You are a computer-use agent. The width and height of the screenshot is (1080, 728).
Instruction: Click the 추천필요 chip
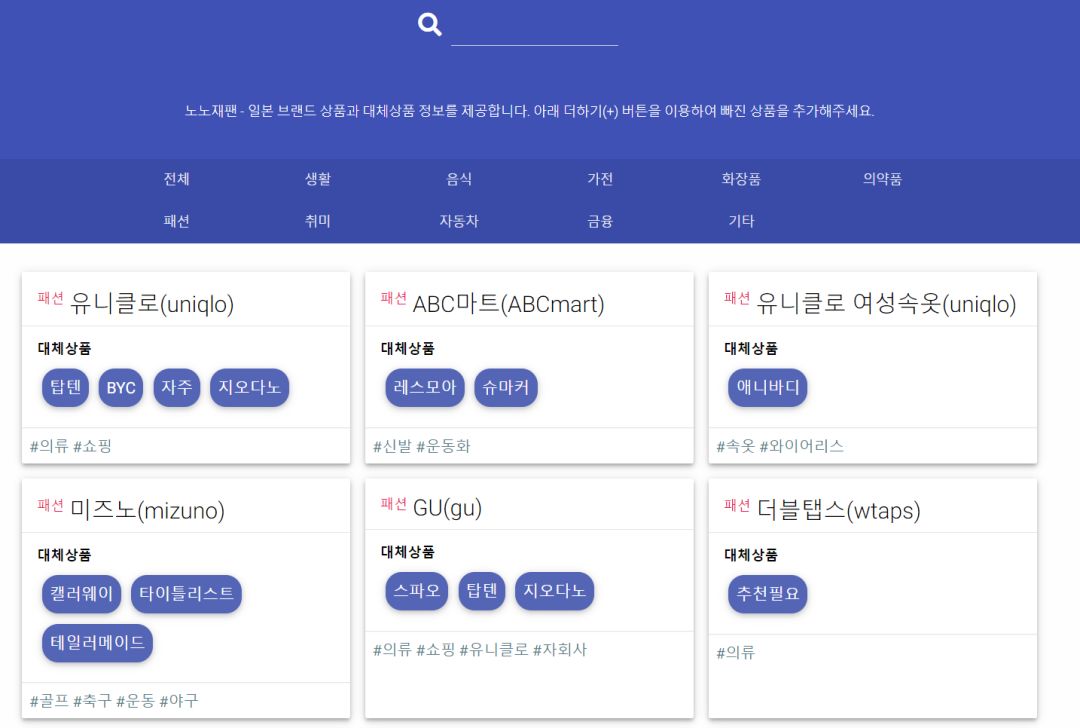click(767, 594)
